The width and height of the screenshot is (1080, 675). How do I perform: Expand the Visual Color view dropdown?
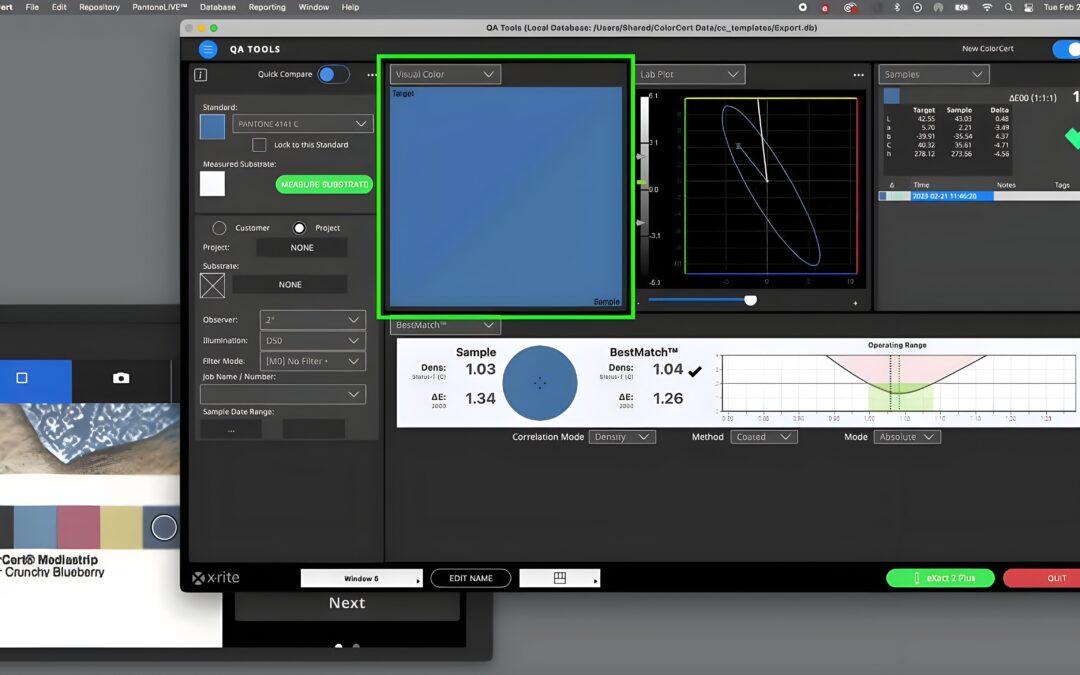[445, 74]
